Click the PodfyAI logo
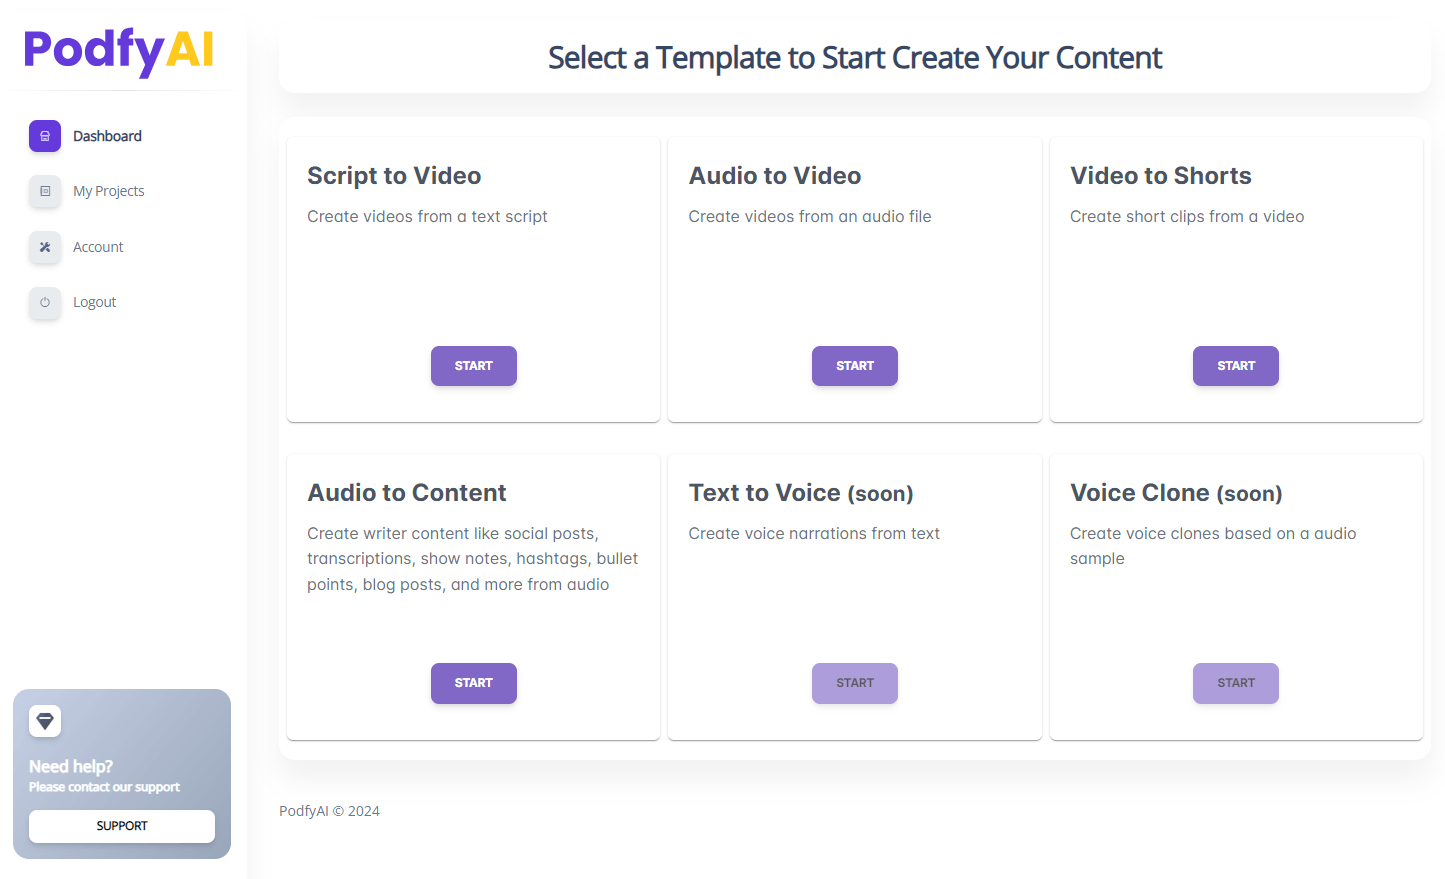 point(119,50)
